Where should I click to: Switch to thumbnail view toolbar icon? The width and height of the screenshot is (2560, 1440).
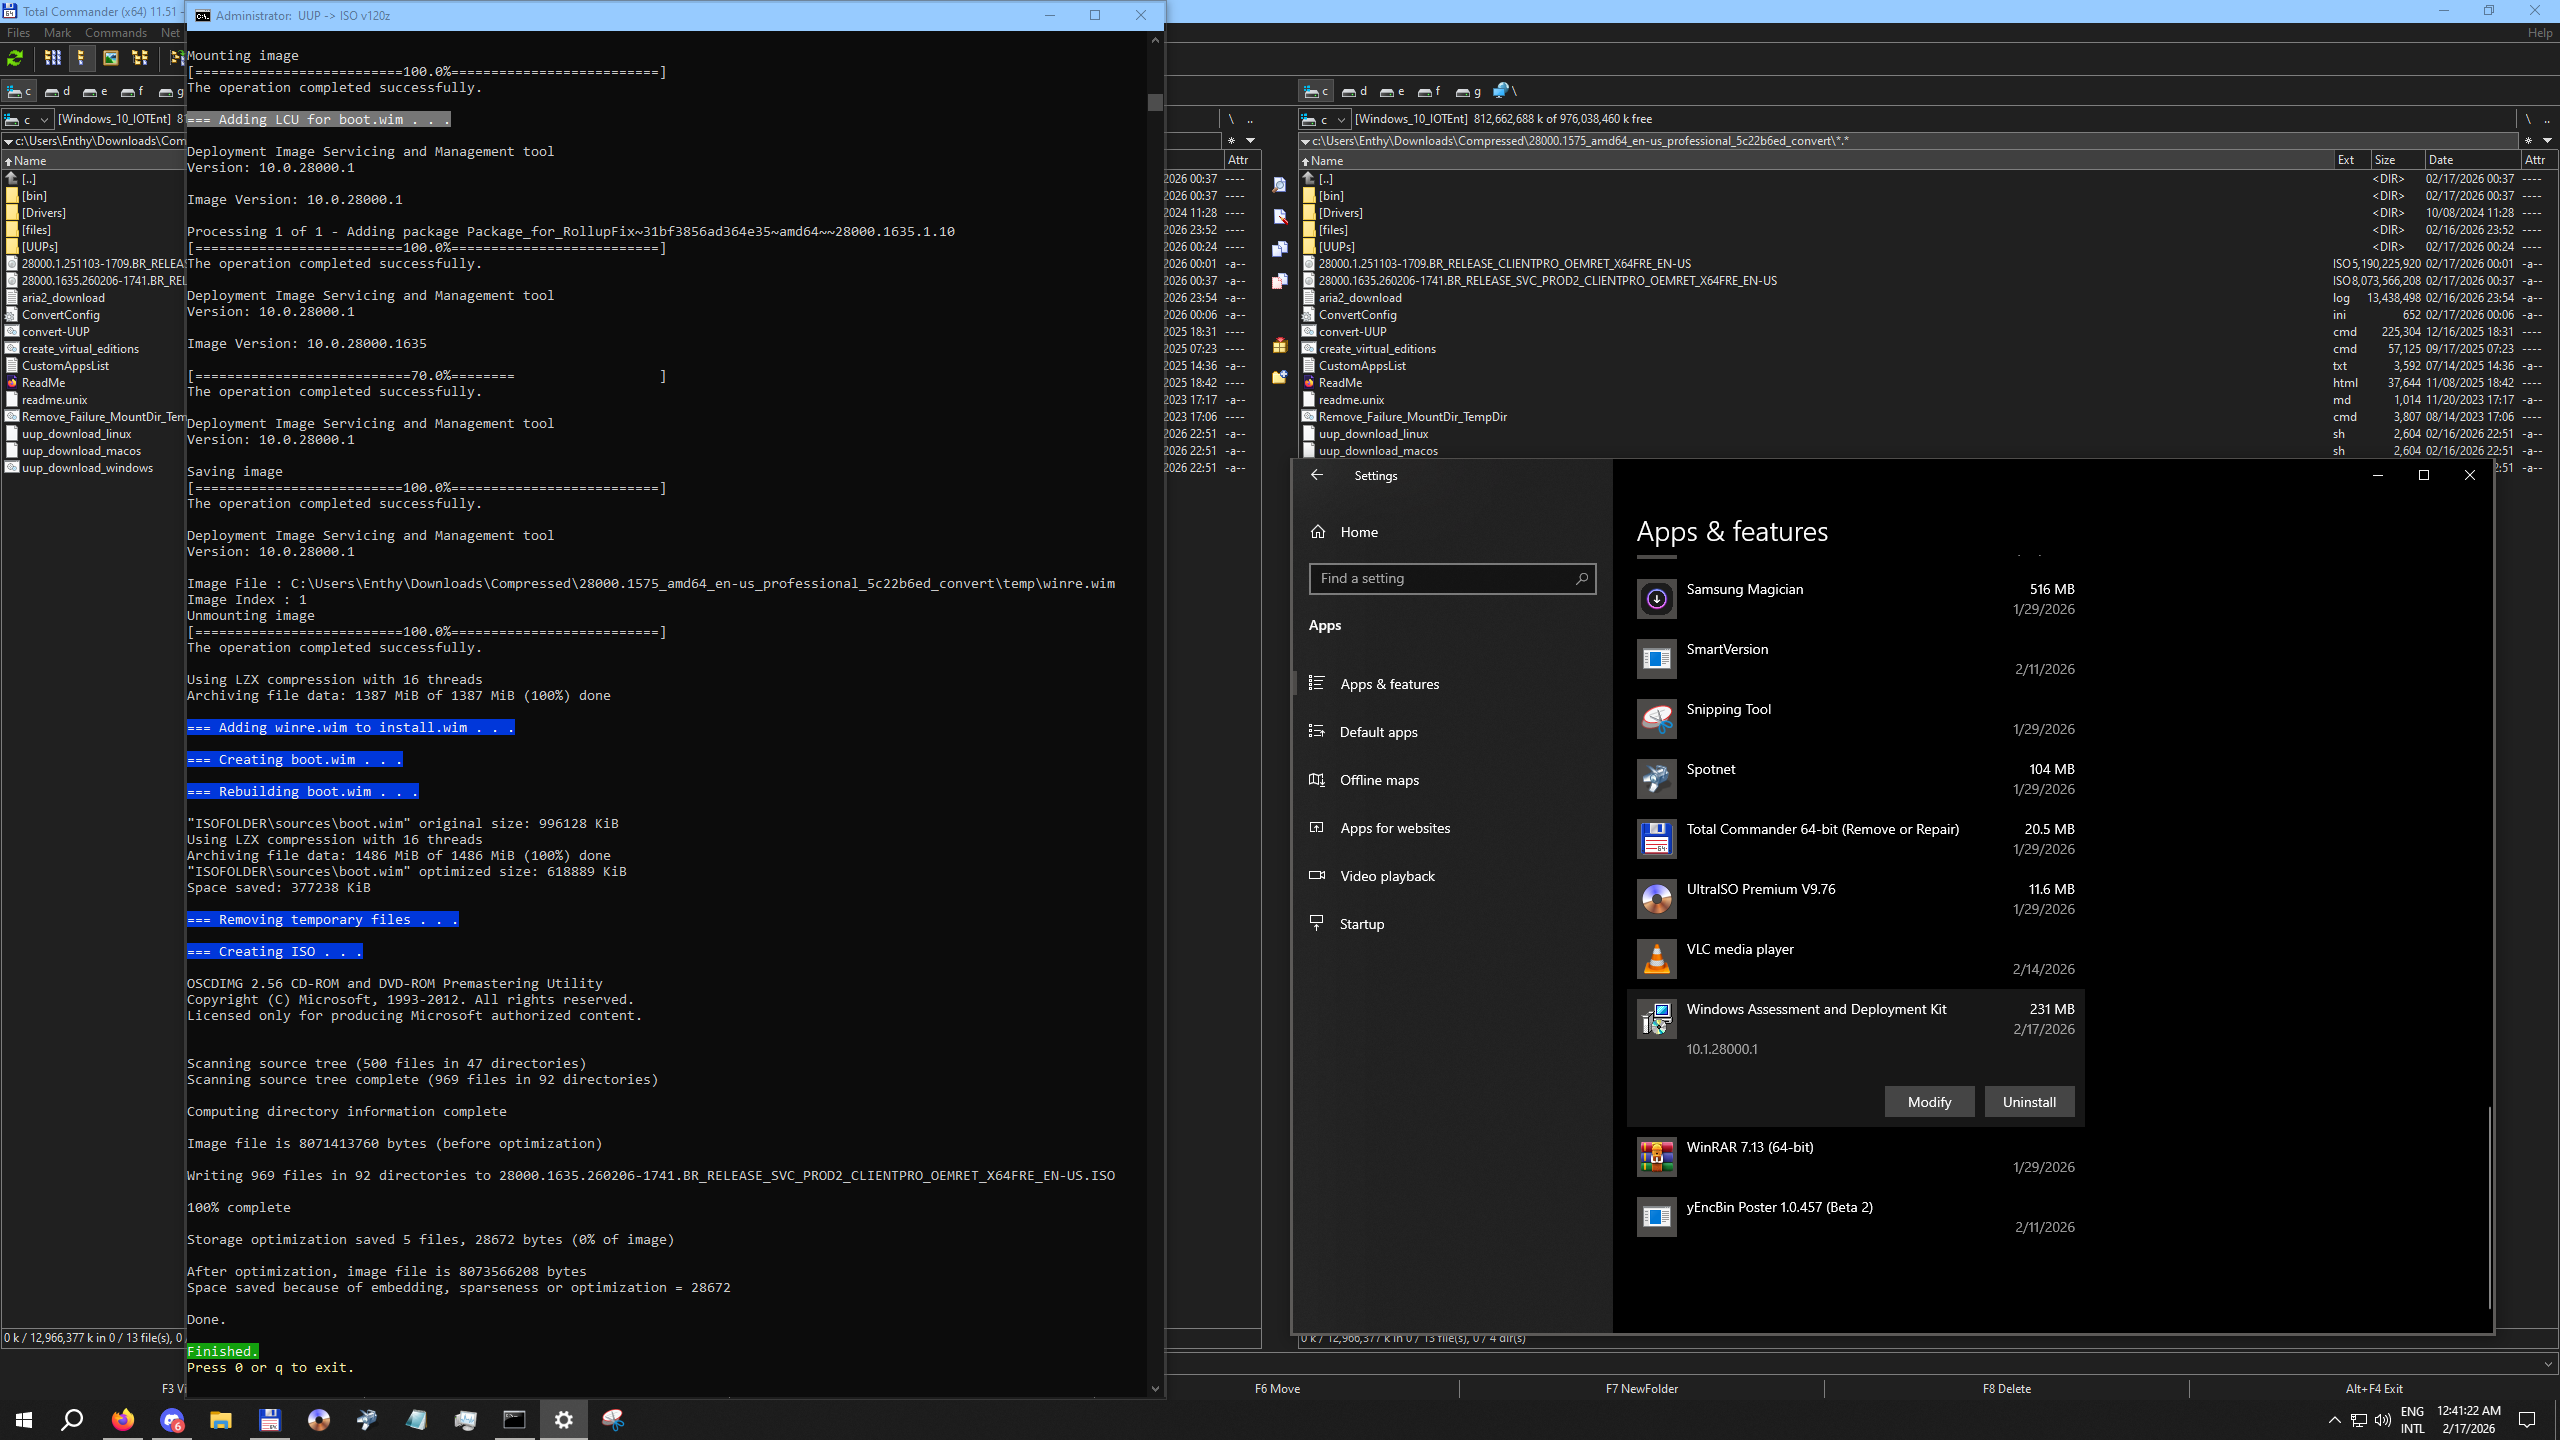click(x=111, y=58)
